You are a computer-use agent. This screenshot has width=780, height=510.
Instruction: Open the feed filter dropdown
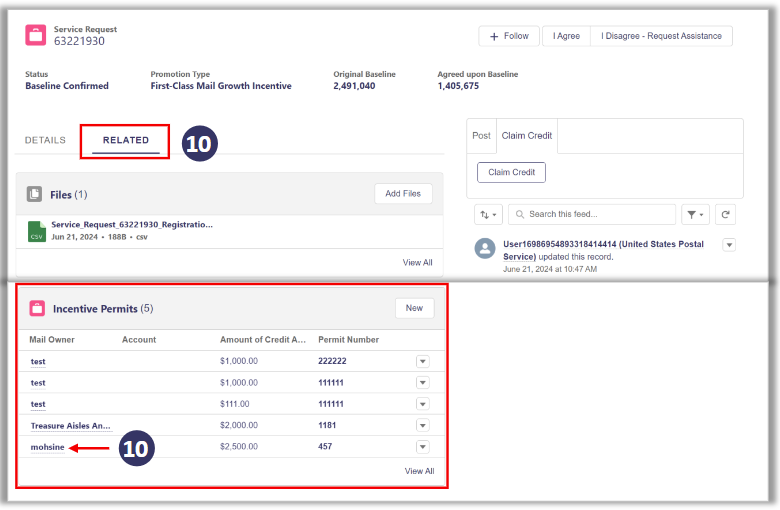(x=695, y=214)
